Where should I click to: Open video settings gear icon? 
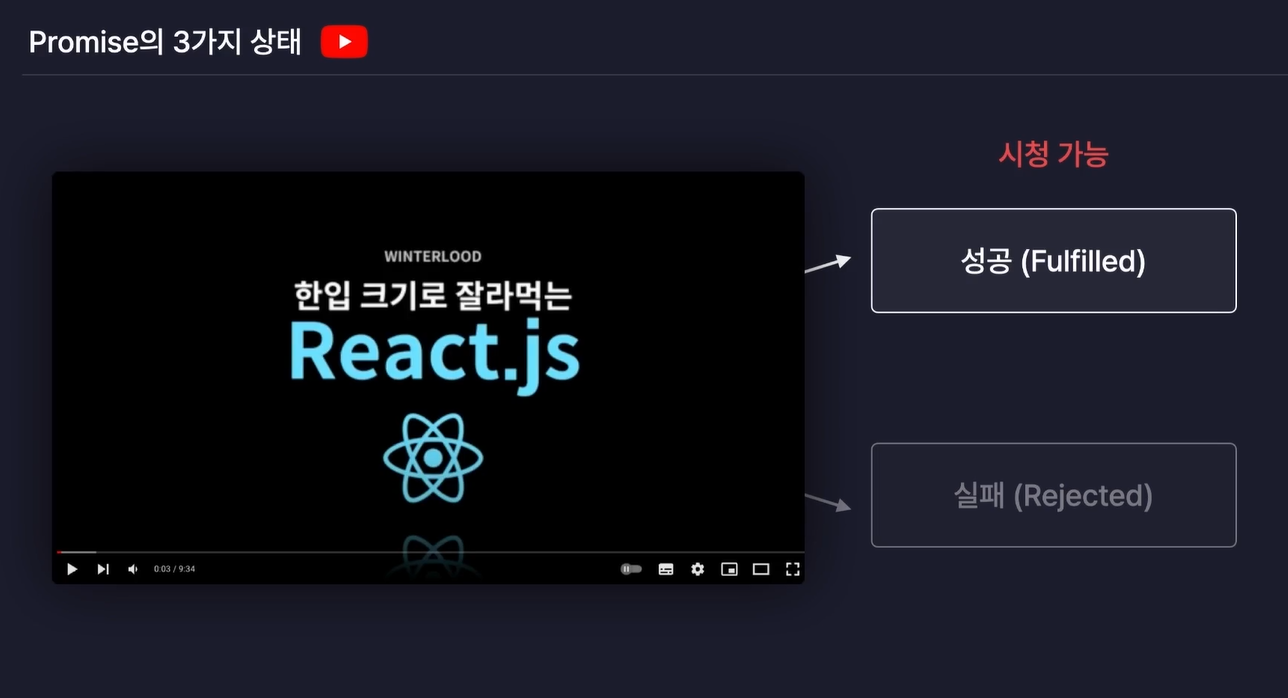[698, 569]
